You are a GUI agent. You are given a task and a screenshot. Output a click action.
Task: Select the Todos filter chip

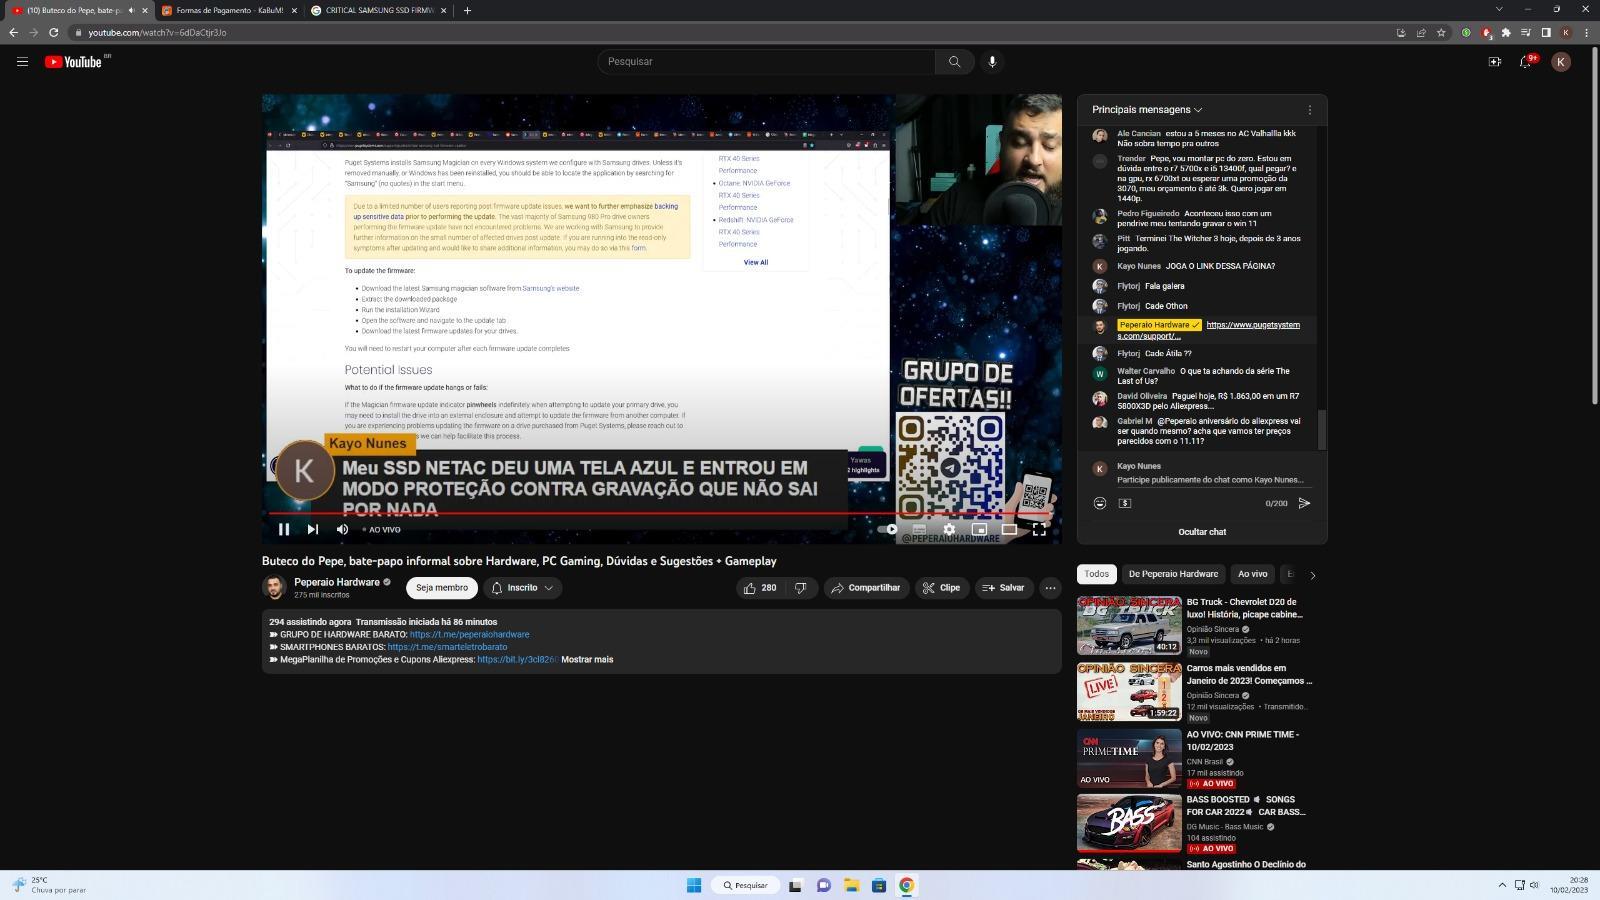[1097, 574]
